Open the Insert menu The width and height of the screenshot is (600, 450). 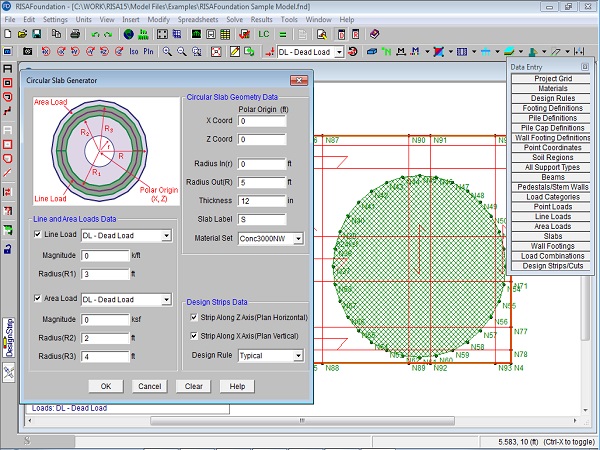[131, 20]
